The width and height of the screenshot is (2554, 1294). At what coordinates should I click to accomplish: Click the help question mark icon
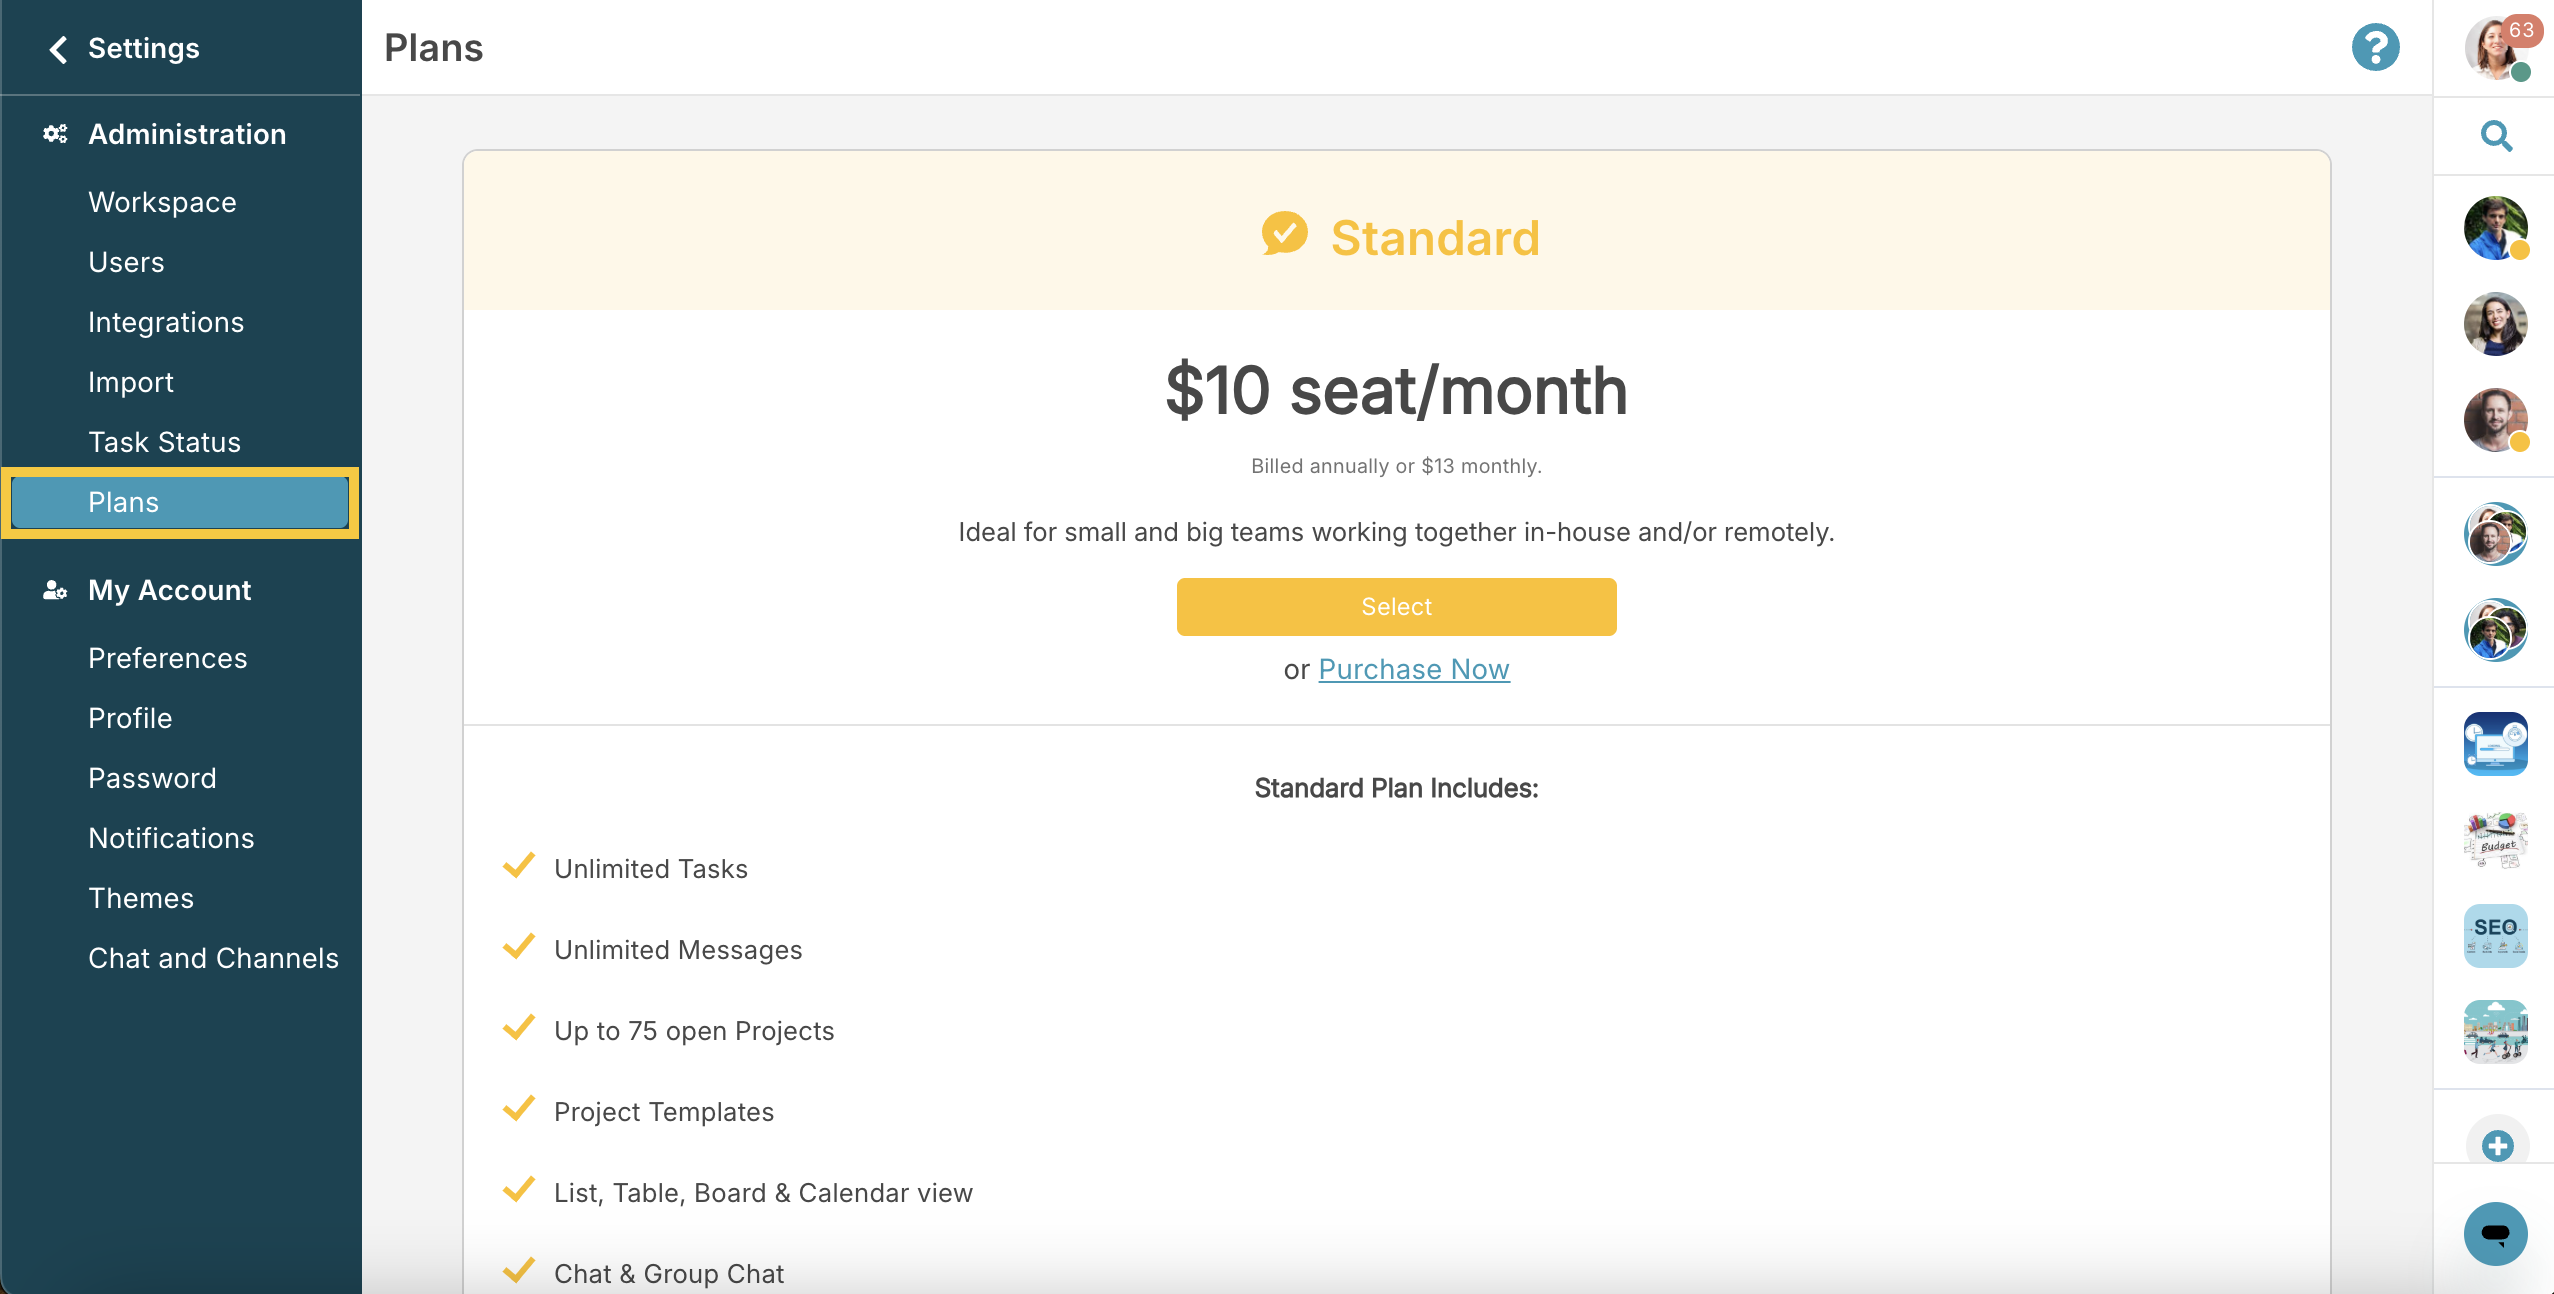click(x=2375, y=48)
